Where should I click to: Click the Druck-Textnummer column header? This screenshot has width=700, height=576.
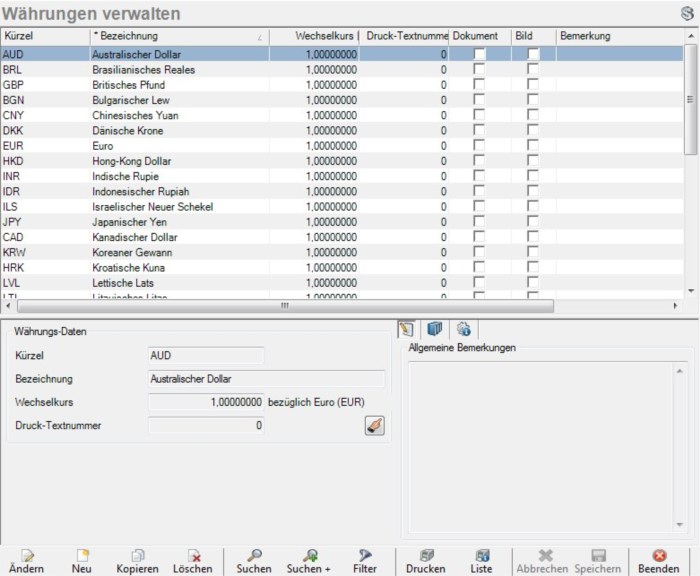pos(404,36)
